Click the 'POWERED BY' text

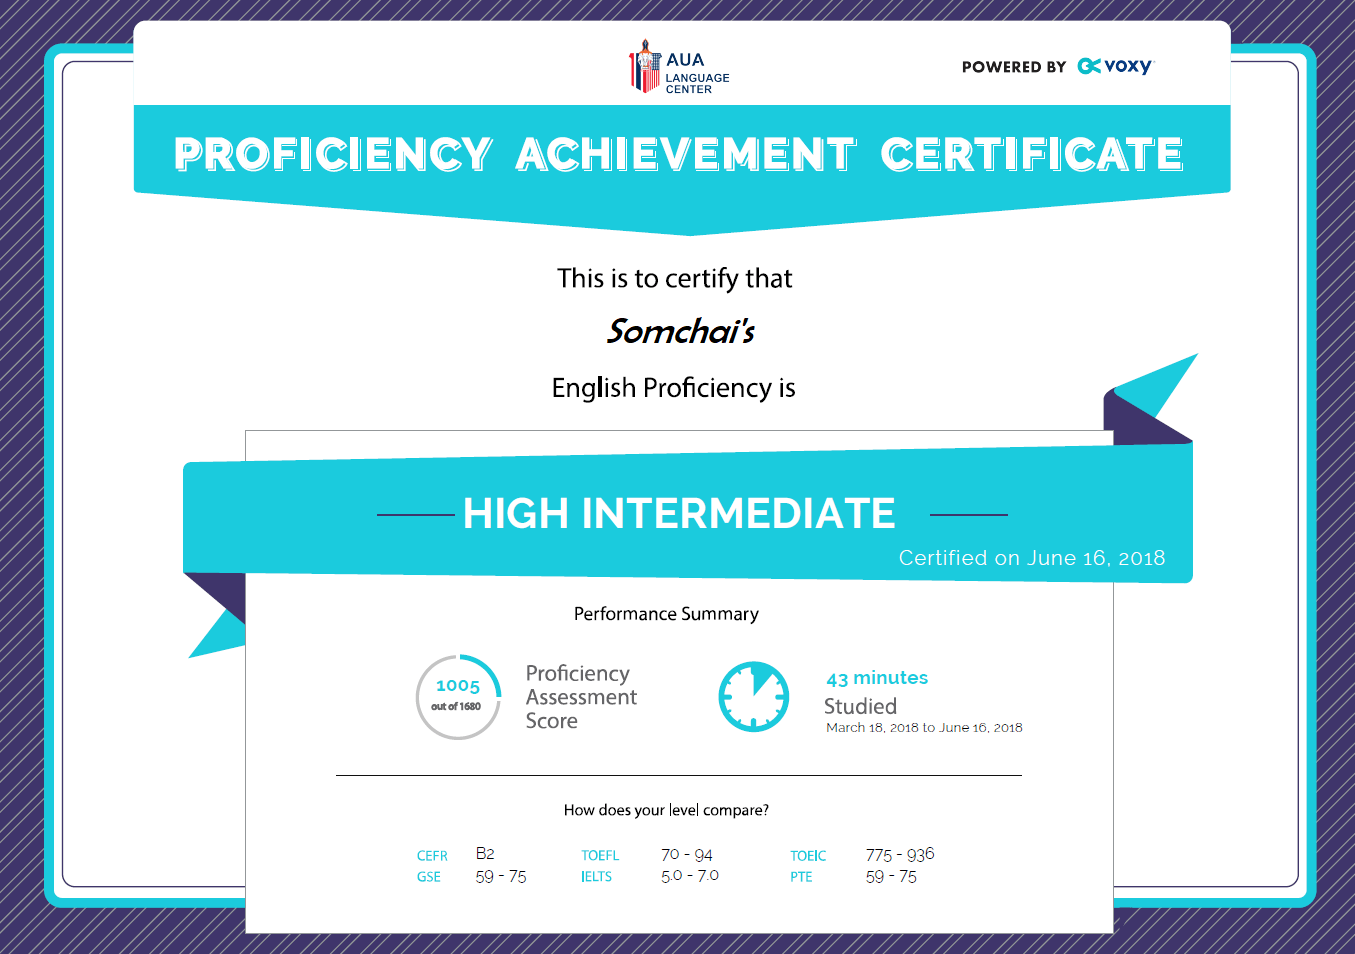coord(1014,67)
